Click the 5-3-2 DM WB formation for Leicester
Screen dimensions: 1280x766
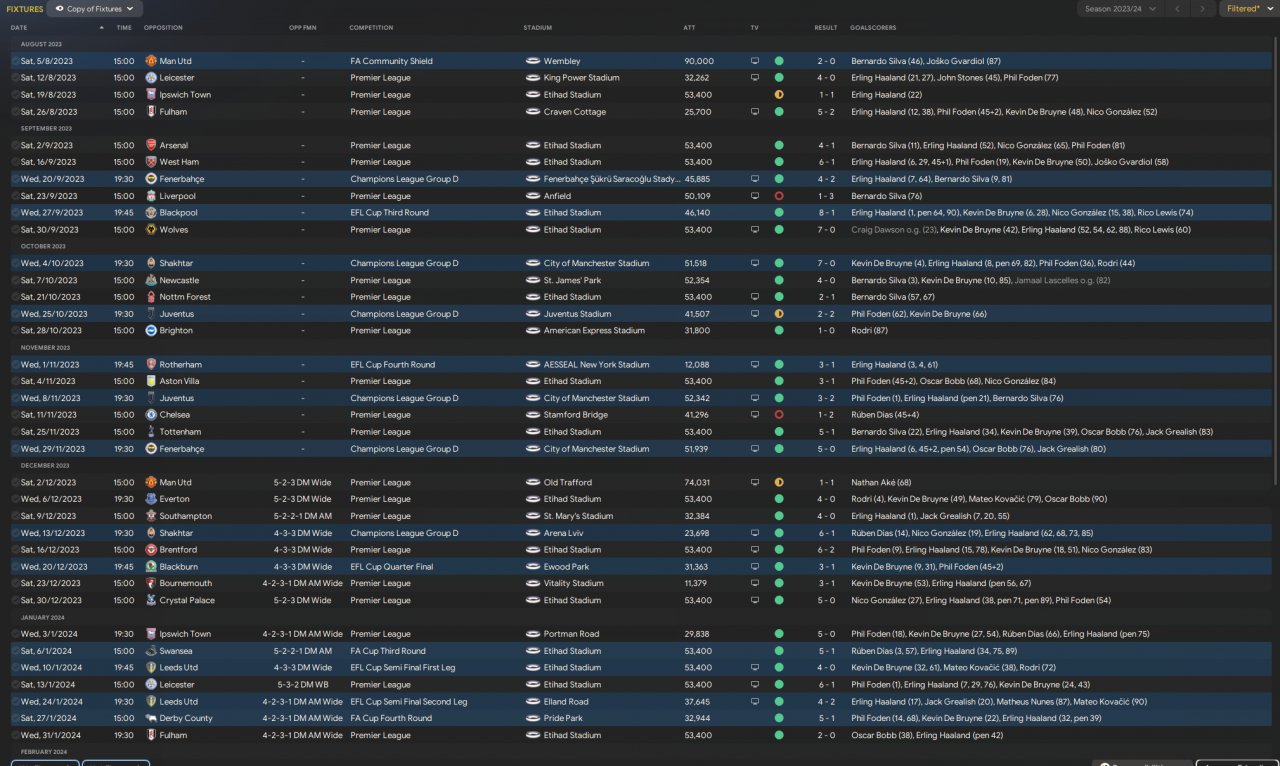(x=303, y=685)
